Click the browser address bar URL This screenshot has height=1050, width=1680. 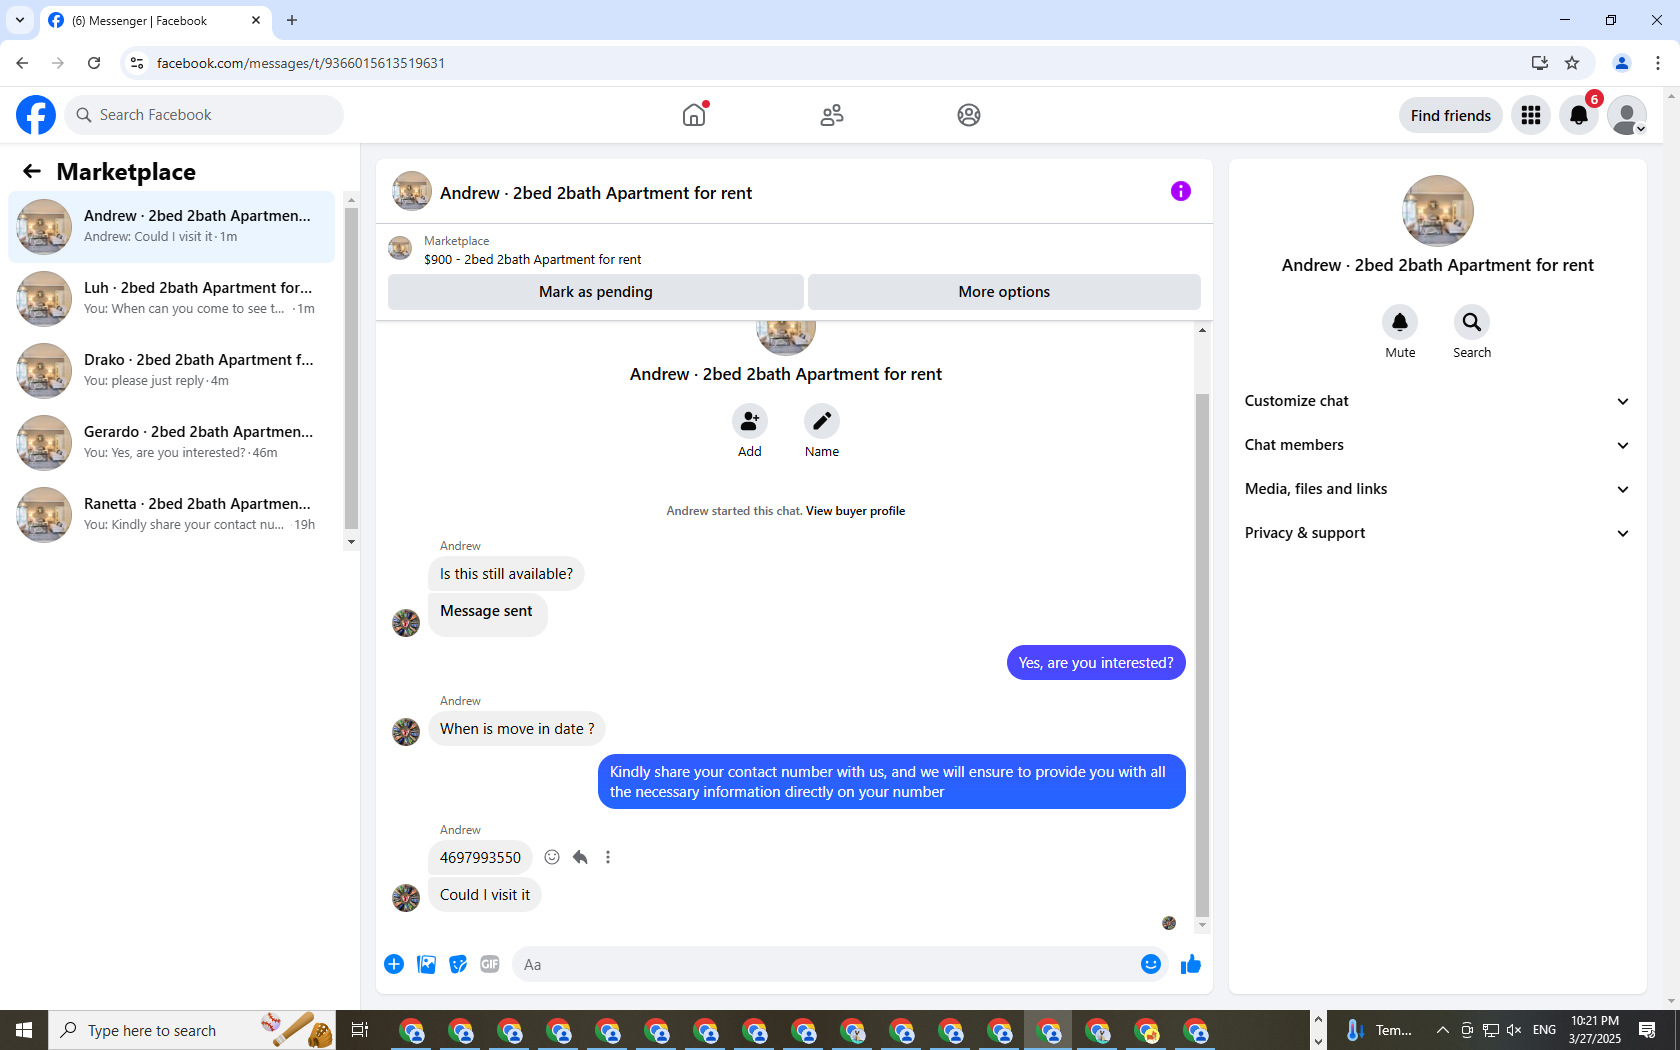301,63
